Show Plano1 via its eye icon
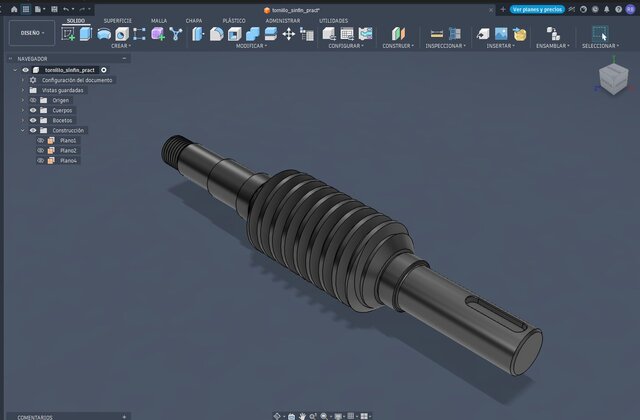This screenshot has height=420, width=640. pyautogui.click(x=40, y=140)
